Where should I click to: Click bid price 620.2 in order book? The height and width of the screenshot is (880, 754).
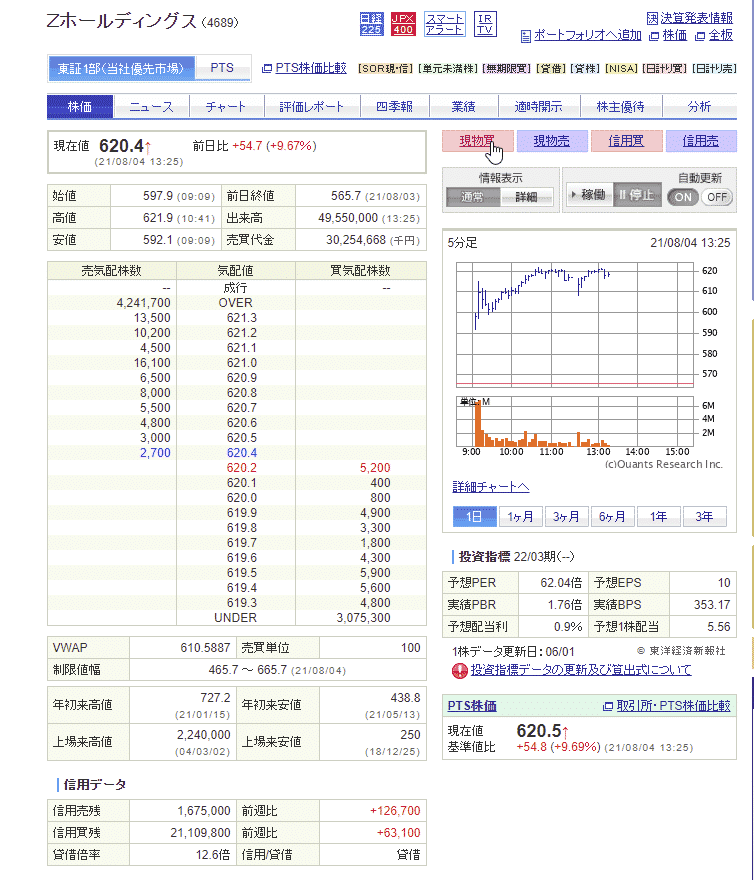(241, 468)
